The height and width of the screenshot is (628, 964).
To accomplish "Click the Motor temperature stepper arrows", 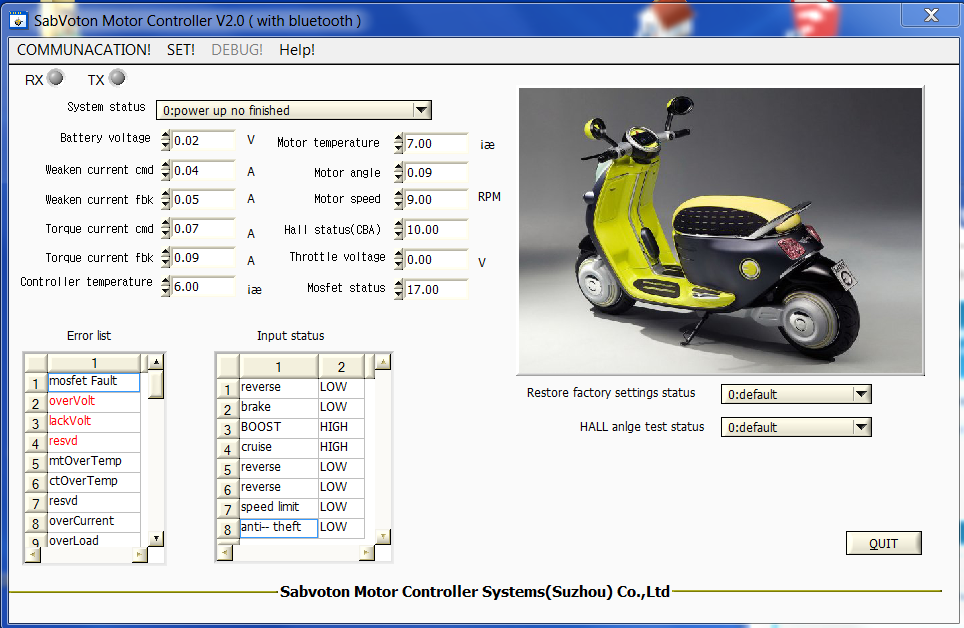I will pyautogui.click(x=399, y=144).
